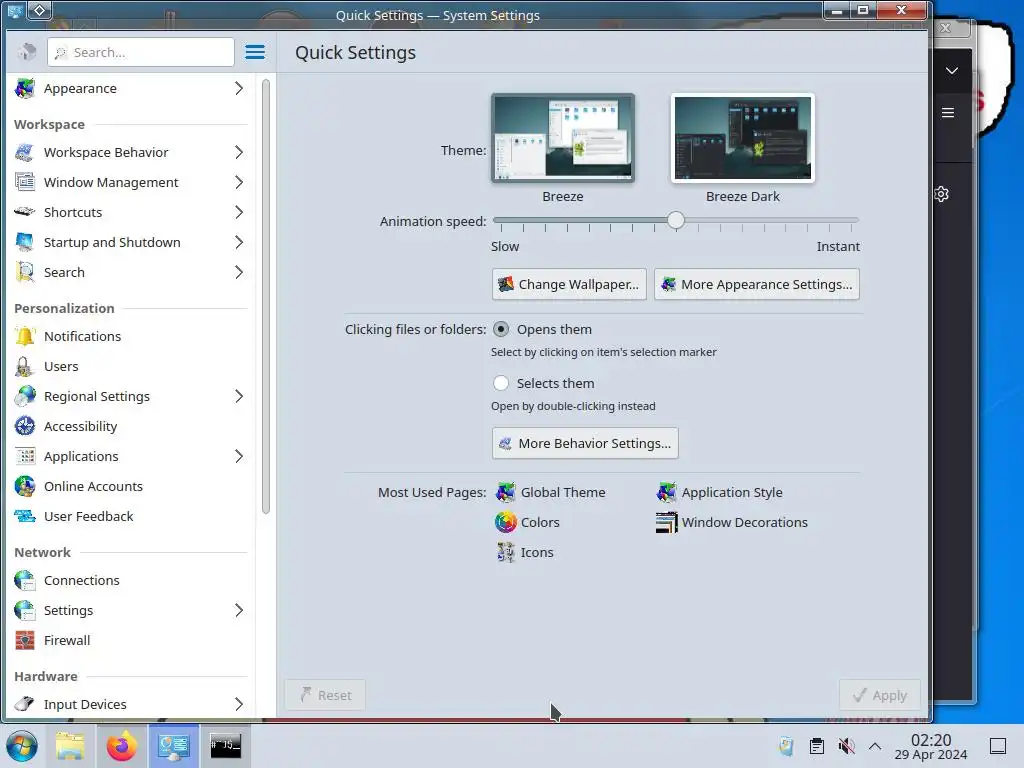Click the Connections network icon
The height and width of the screenshot is (768, 1024).
[x=25, y=581]
